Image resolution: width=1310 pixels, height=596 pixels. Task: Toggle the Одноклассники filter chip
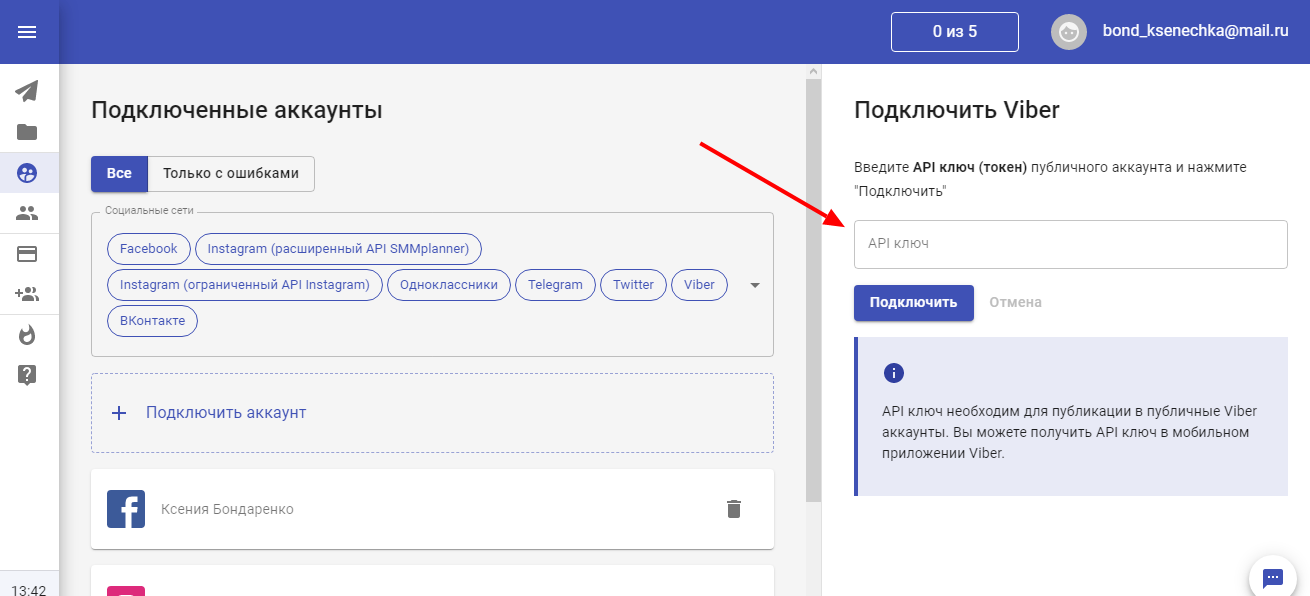[449, 285]
